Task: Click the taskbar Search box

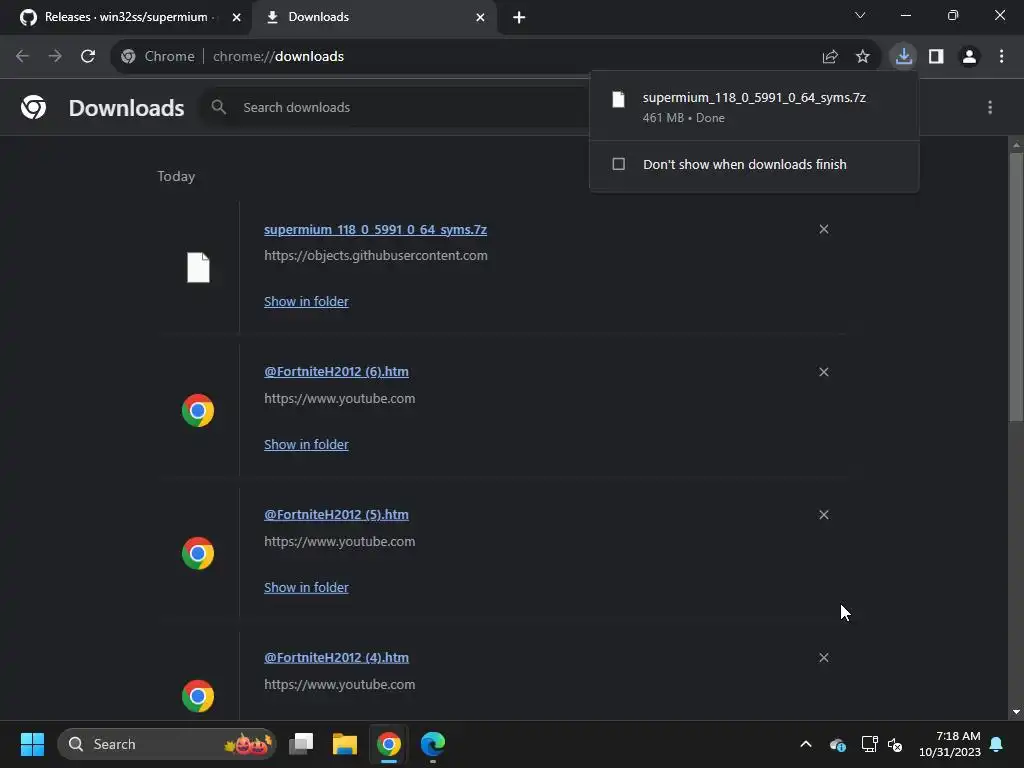Action: tap(167, 744)
